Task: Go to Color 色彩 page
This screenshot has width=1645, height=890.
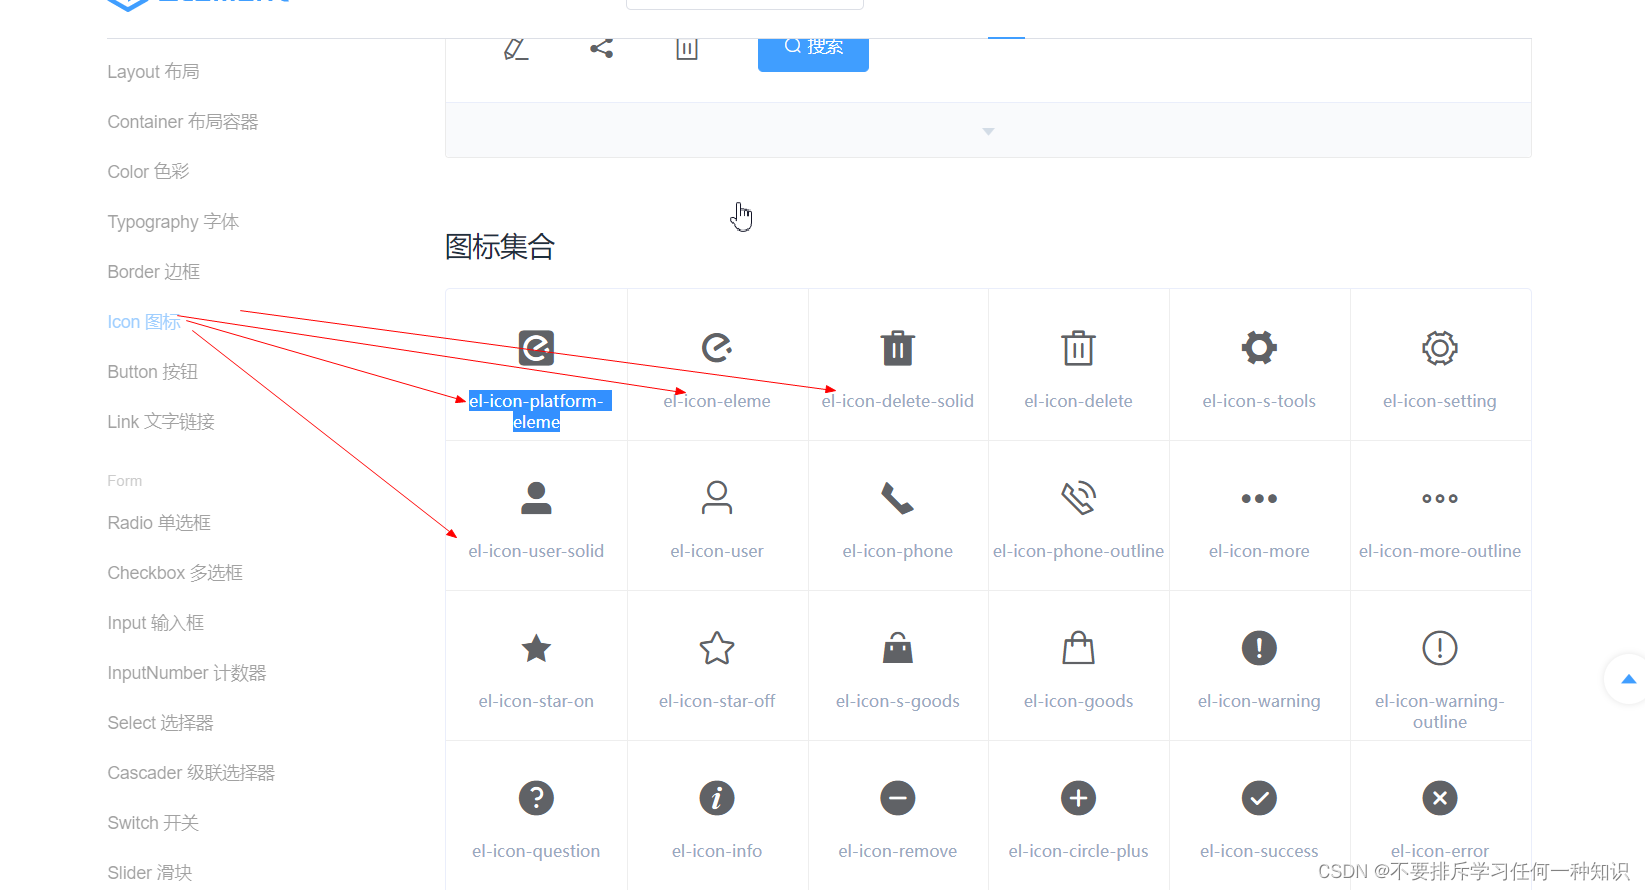Action: [148, 172]
